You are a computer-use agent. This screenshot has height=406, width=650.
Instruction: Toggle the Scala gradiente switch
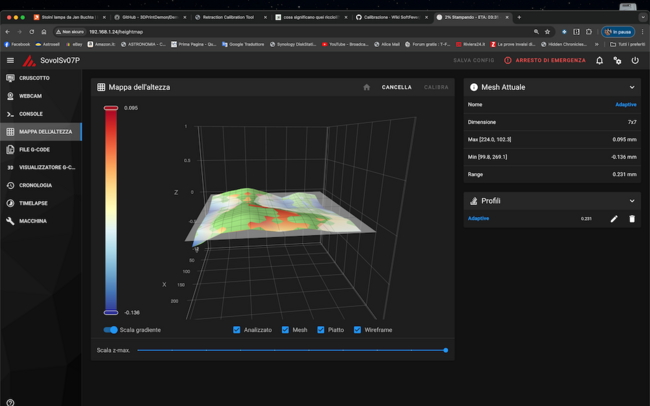tap(110, 329)
